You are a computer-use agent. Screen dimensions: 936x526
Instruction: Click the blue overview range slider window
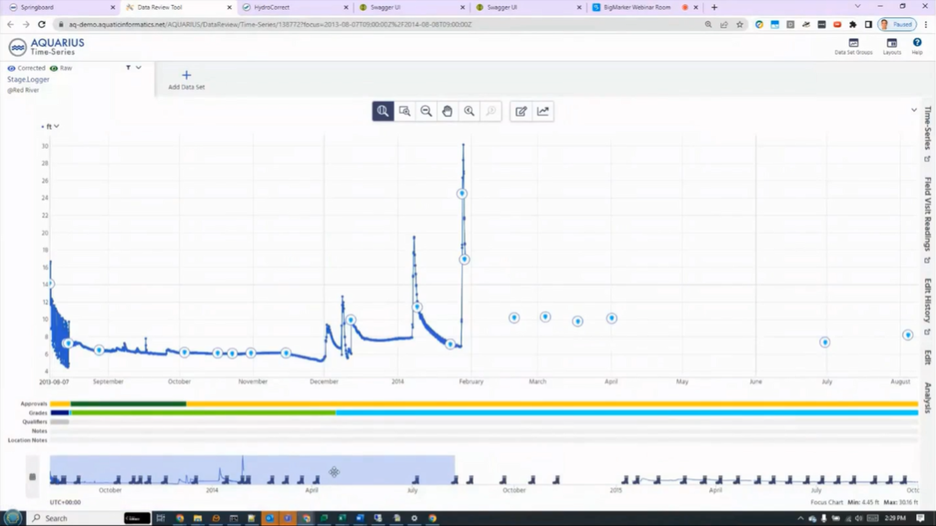[252, 470]
